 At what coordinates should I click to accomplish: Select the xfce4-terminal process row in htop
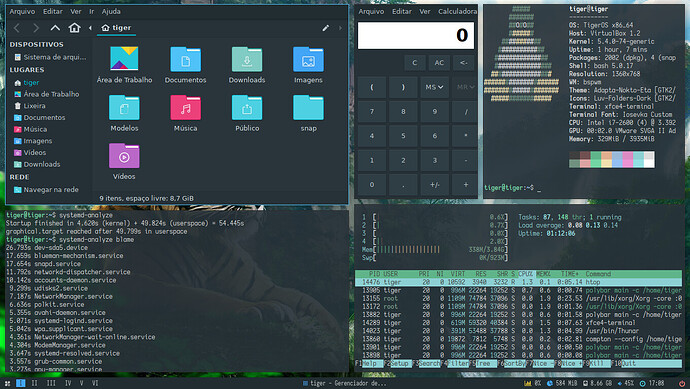click(518, 323)
